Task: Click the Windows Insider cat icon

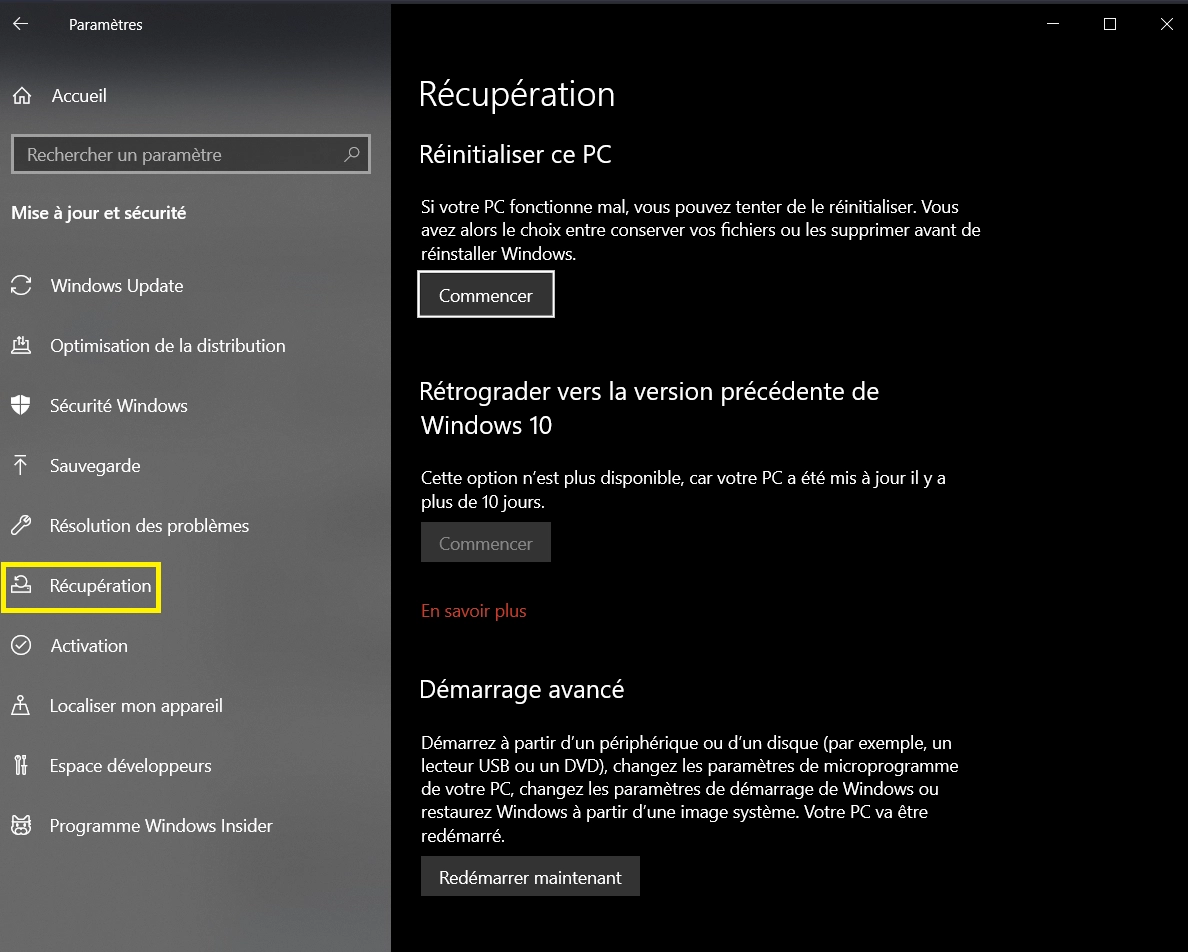Action: pyautogui.click(x=21, y=825)
